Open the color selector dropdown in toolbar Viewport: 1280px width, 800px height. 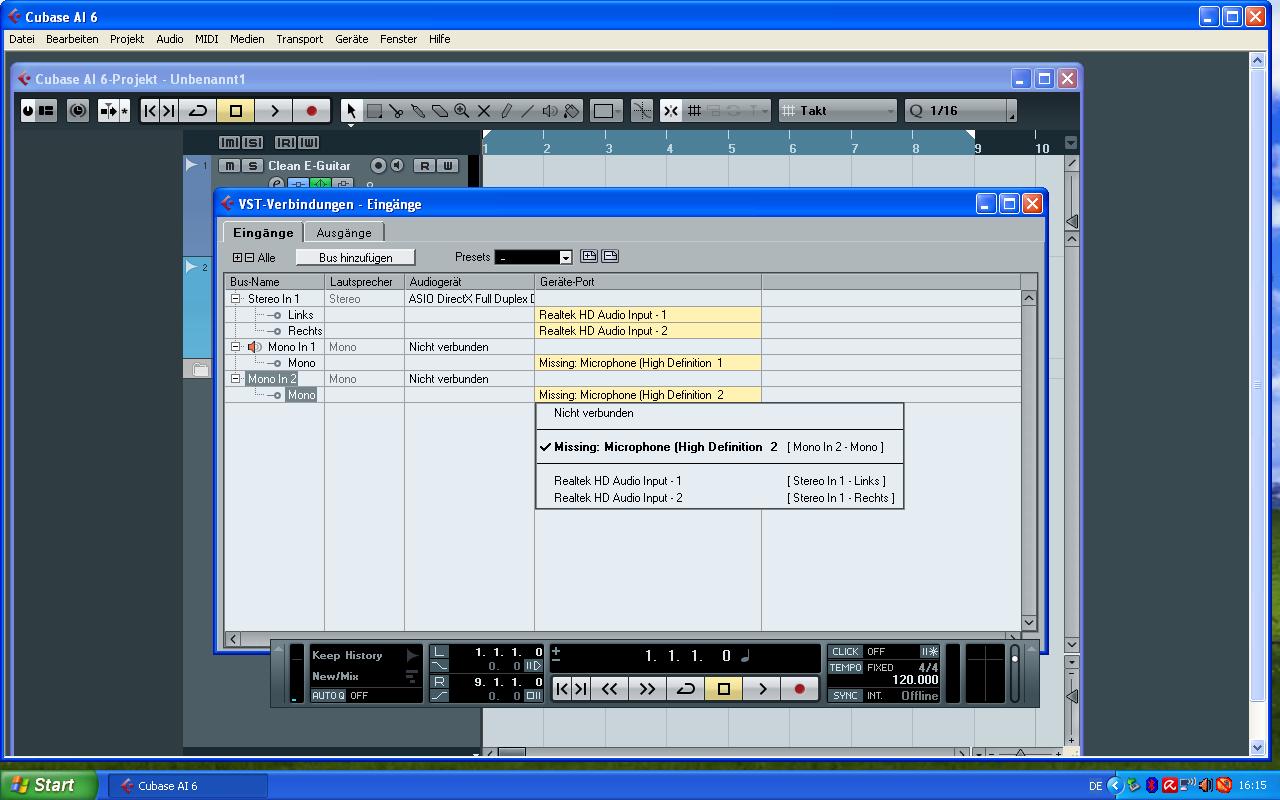(606, 111)
